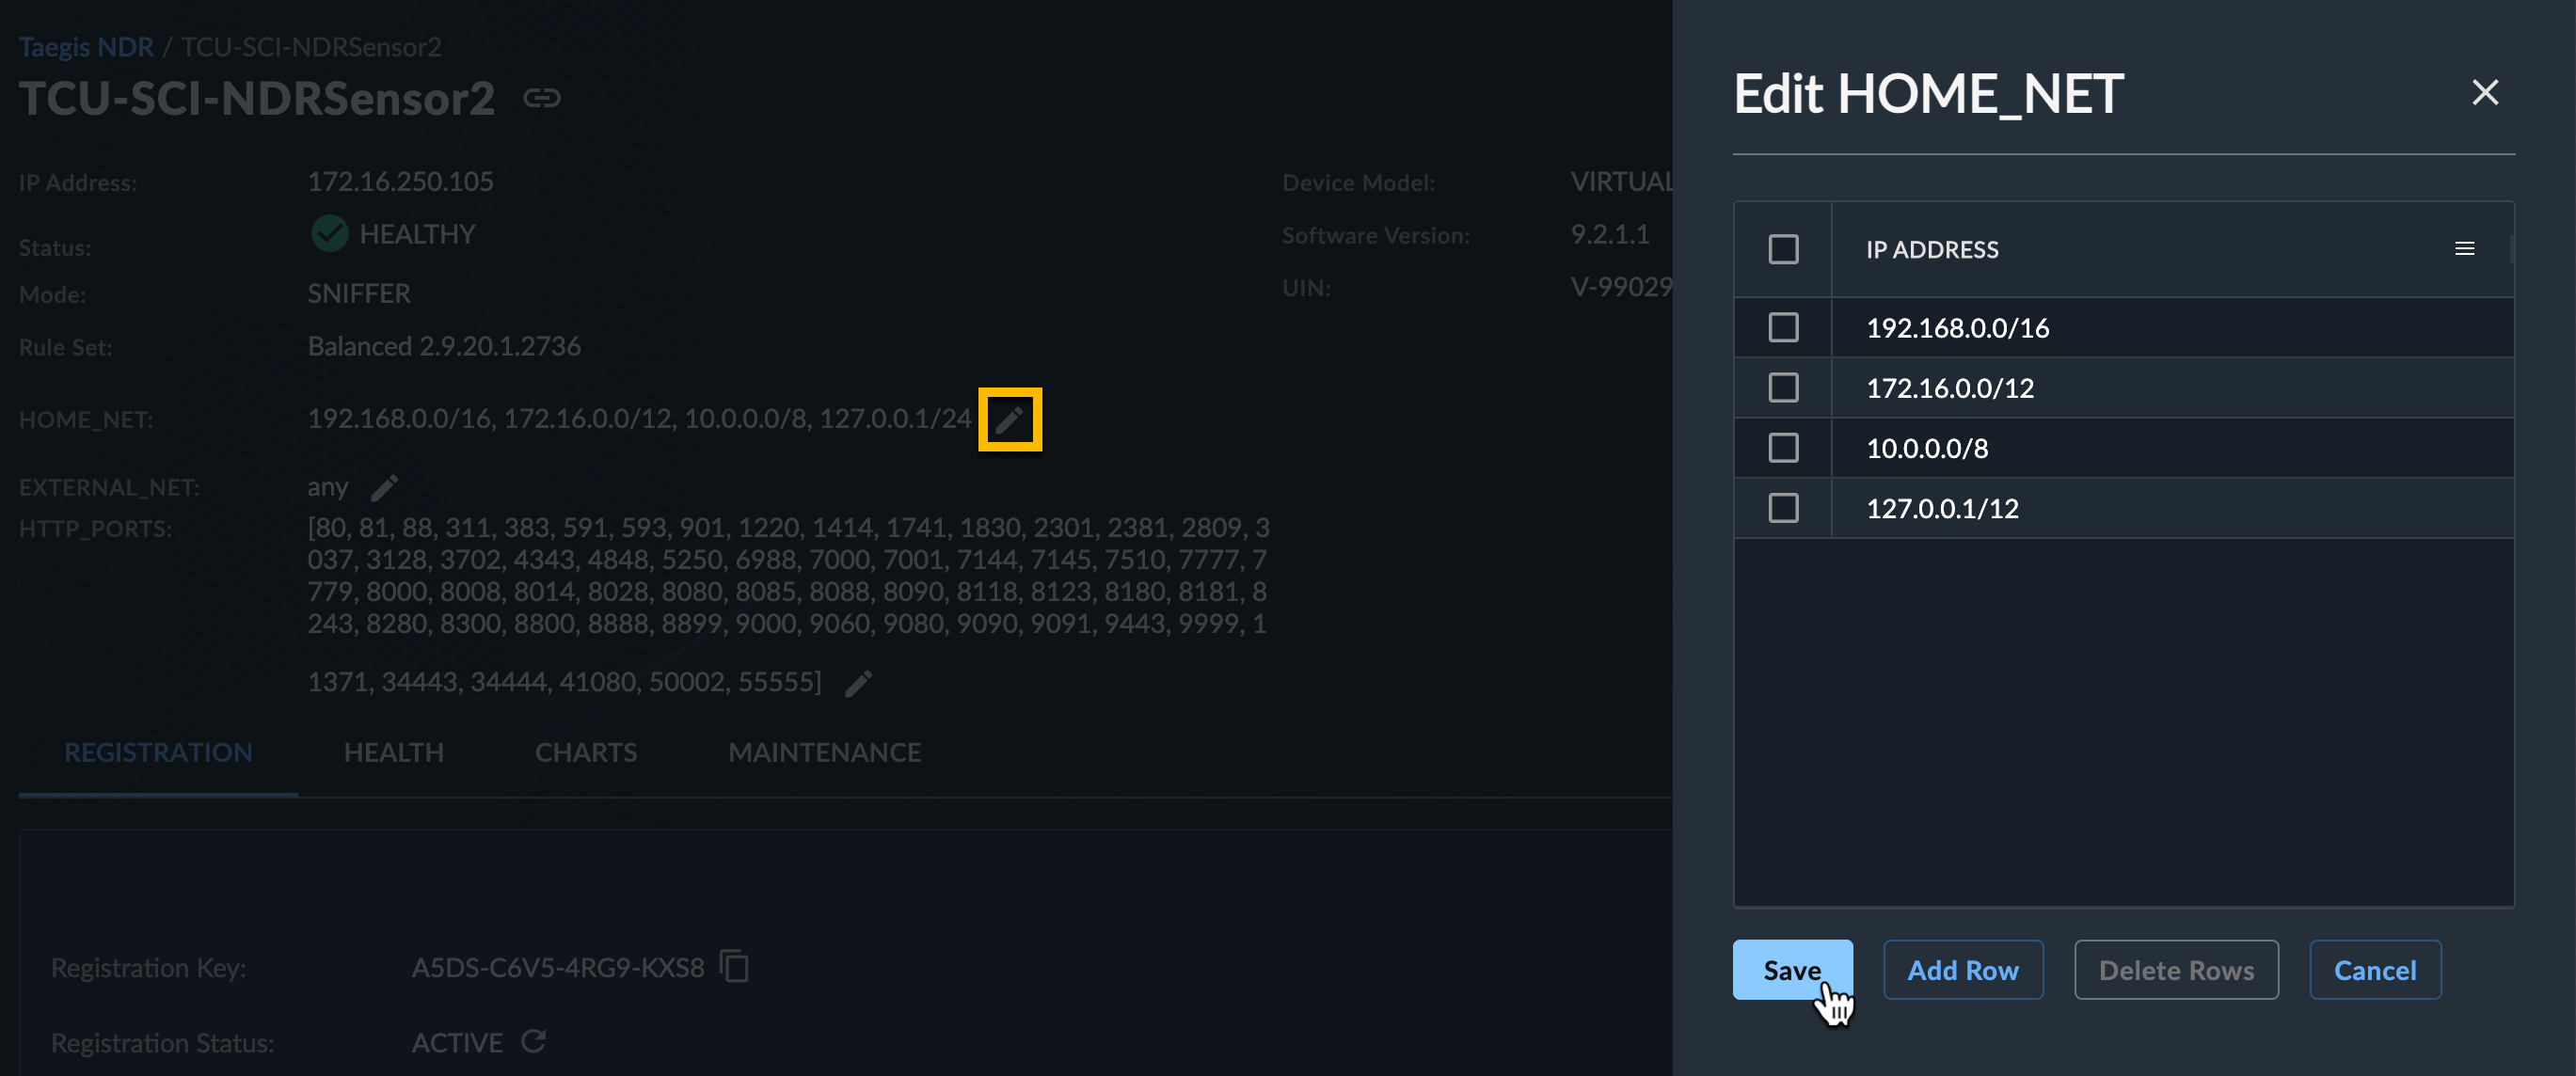Click the 127.0.0.1/12 address cell
The height and width of the screenshot is (1076, 2576).
[x=2172, y=508]
